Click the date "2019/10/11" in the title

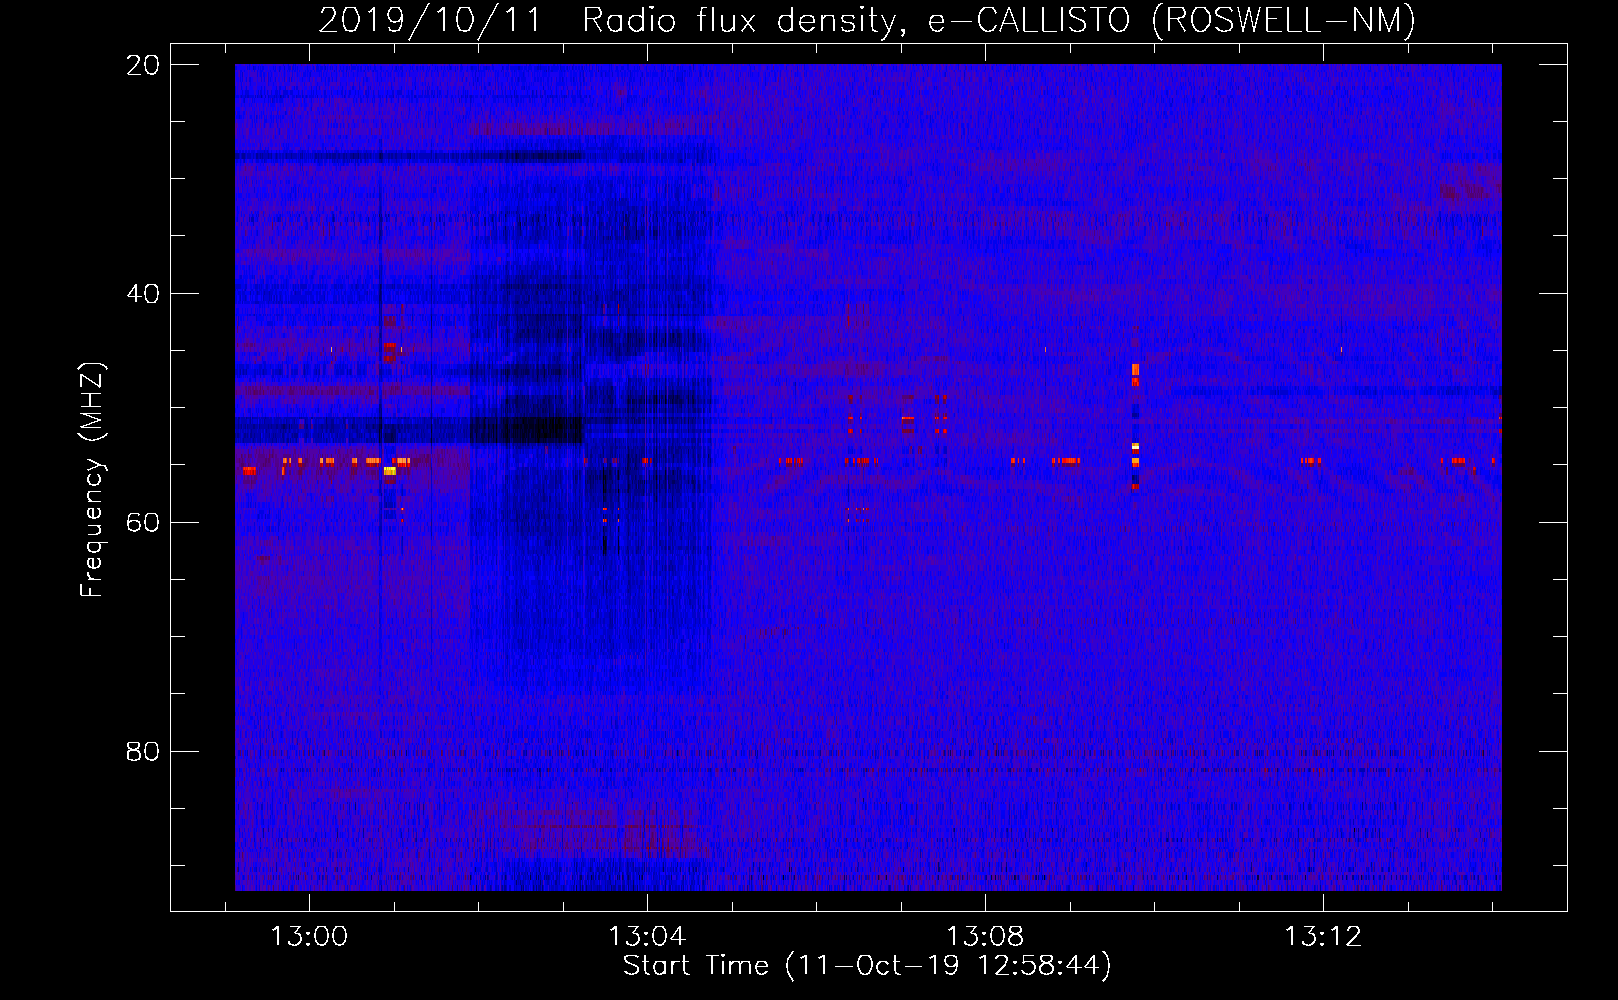[430, 20]
